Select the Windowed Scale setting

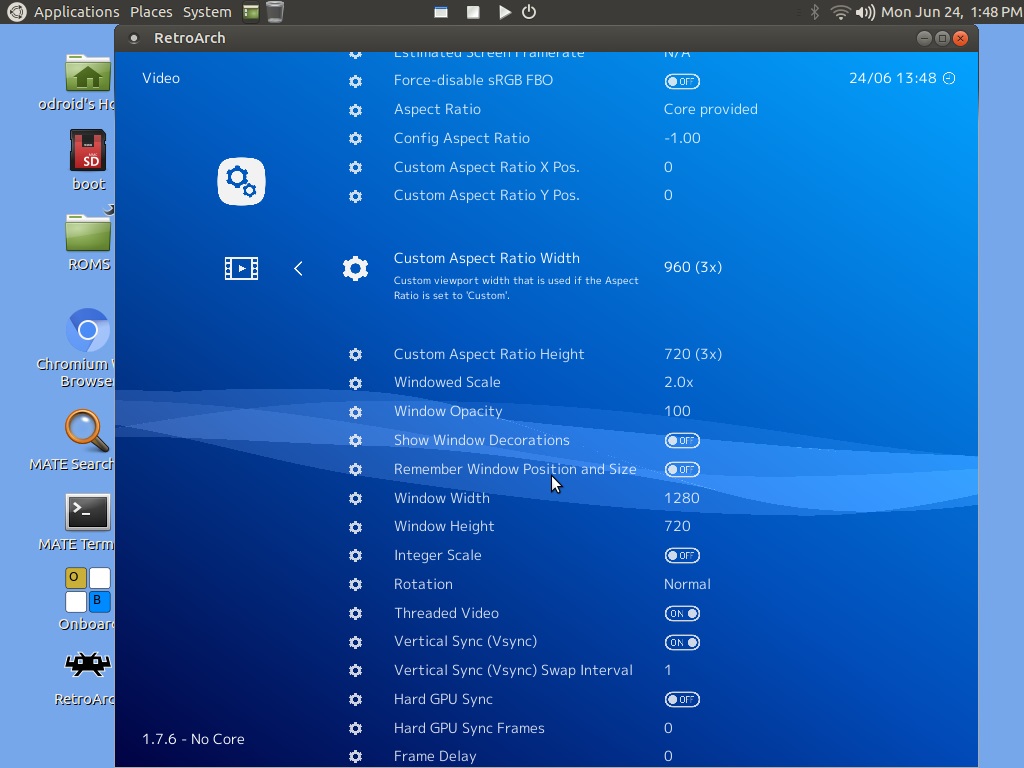[x=447, y=382]
